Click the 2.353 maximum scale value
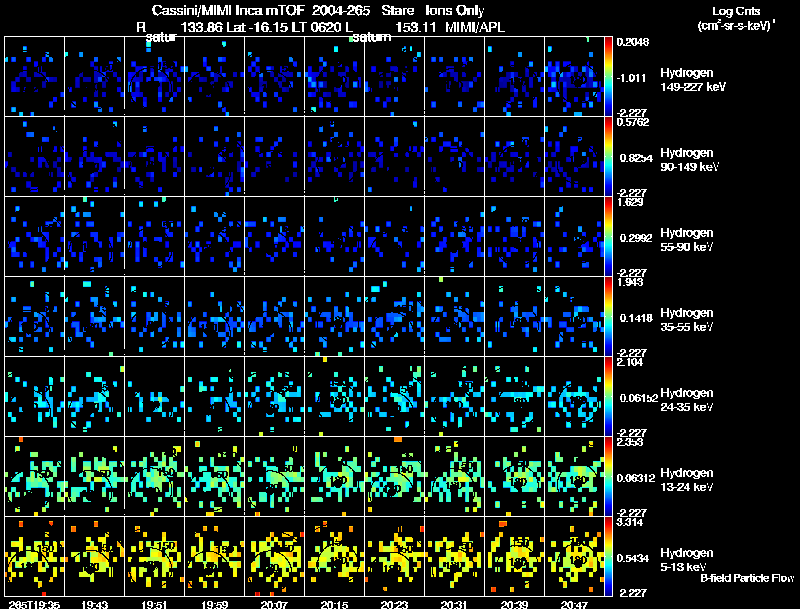The height and width of the screenshot is (609, 800). [630, 442]
